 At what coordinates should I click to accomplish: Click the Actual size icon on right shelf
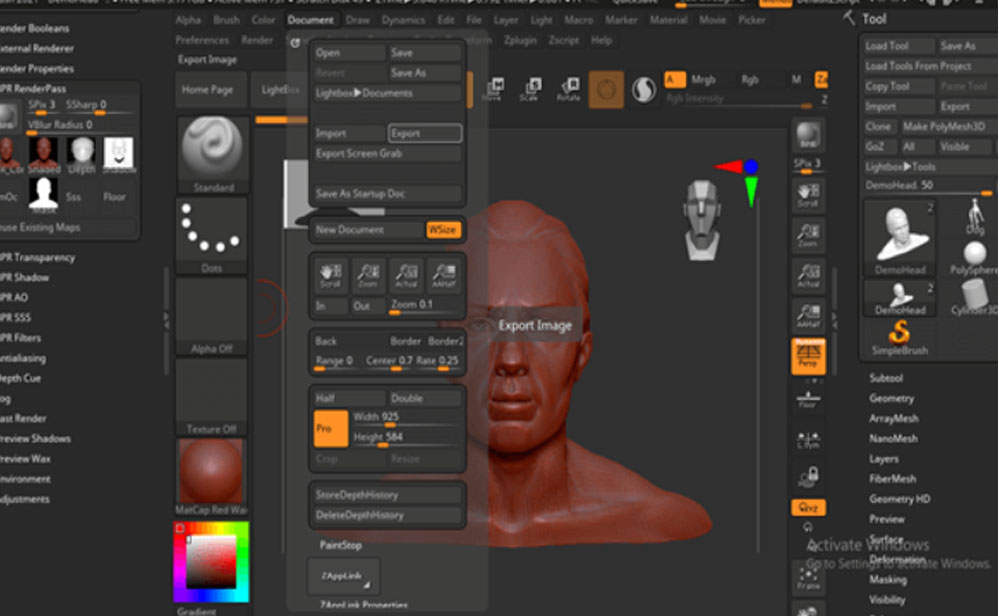click(x=808, y=273)
